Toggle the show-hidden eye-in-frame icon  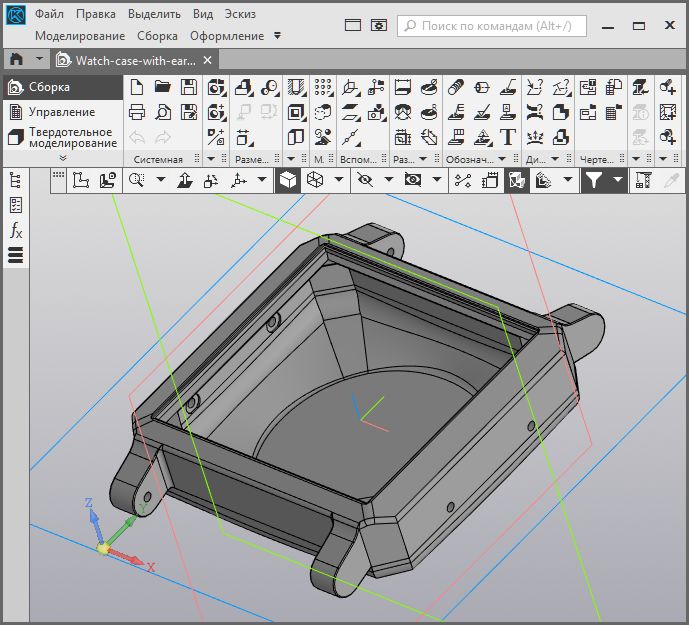coord(413,180)
